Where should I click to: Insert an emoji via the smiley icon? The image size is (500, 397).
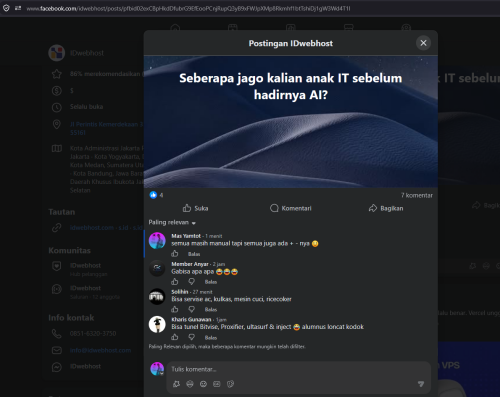tap(203, 384)
